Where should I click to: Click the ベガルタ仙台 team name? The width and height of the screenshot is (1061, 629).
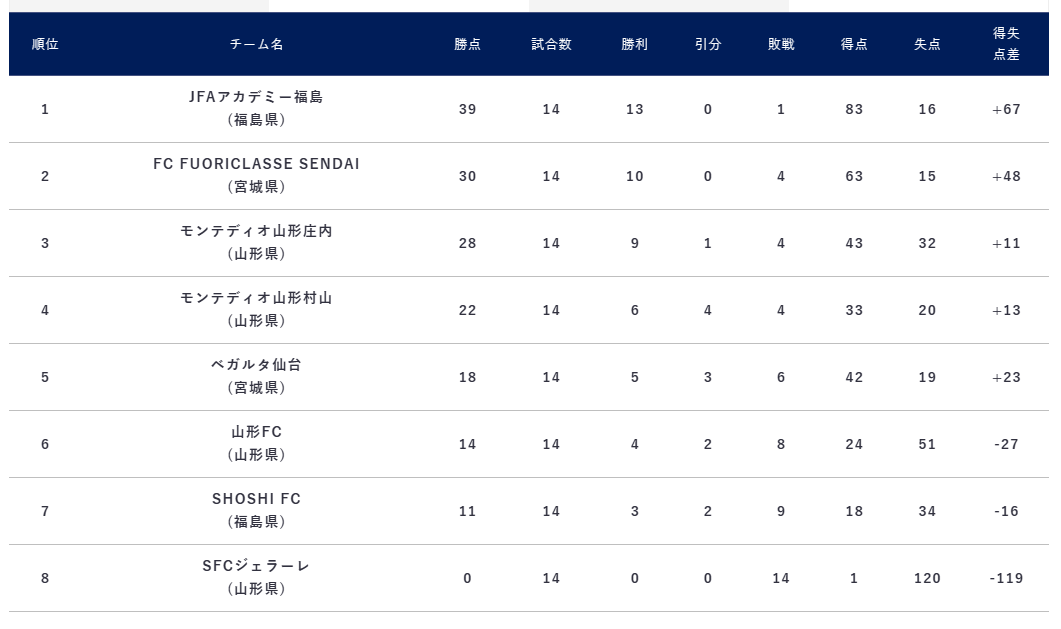click(256, 365)
